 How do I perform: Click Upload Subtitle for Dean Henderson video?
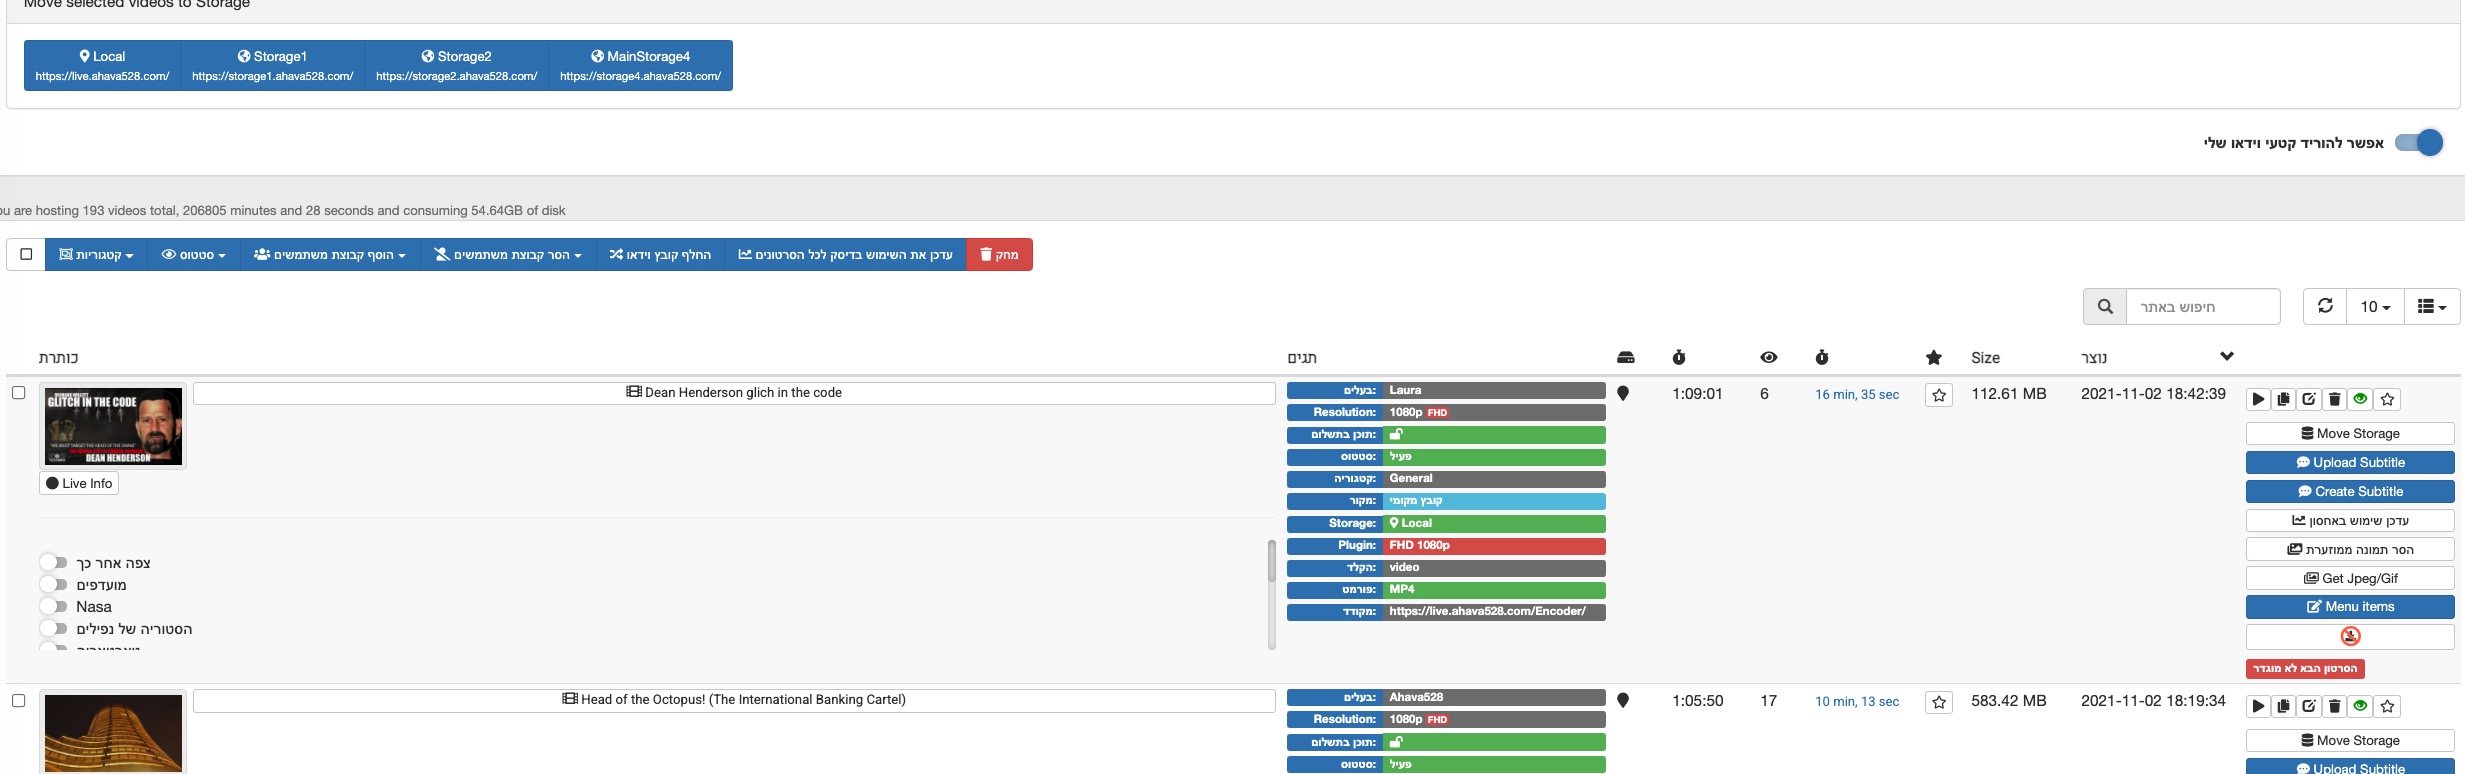pyautogui.click(x=2350, y=462)
